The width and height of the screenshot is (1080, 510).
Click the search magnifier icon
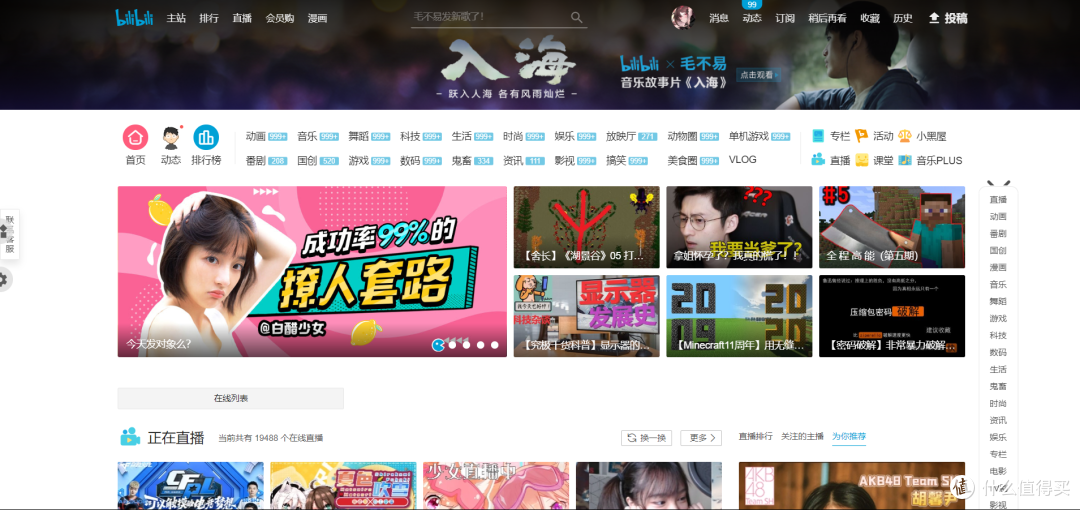click(577, 17)
